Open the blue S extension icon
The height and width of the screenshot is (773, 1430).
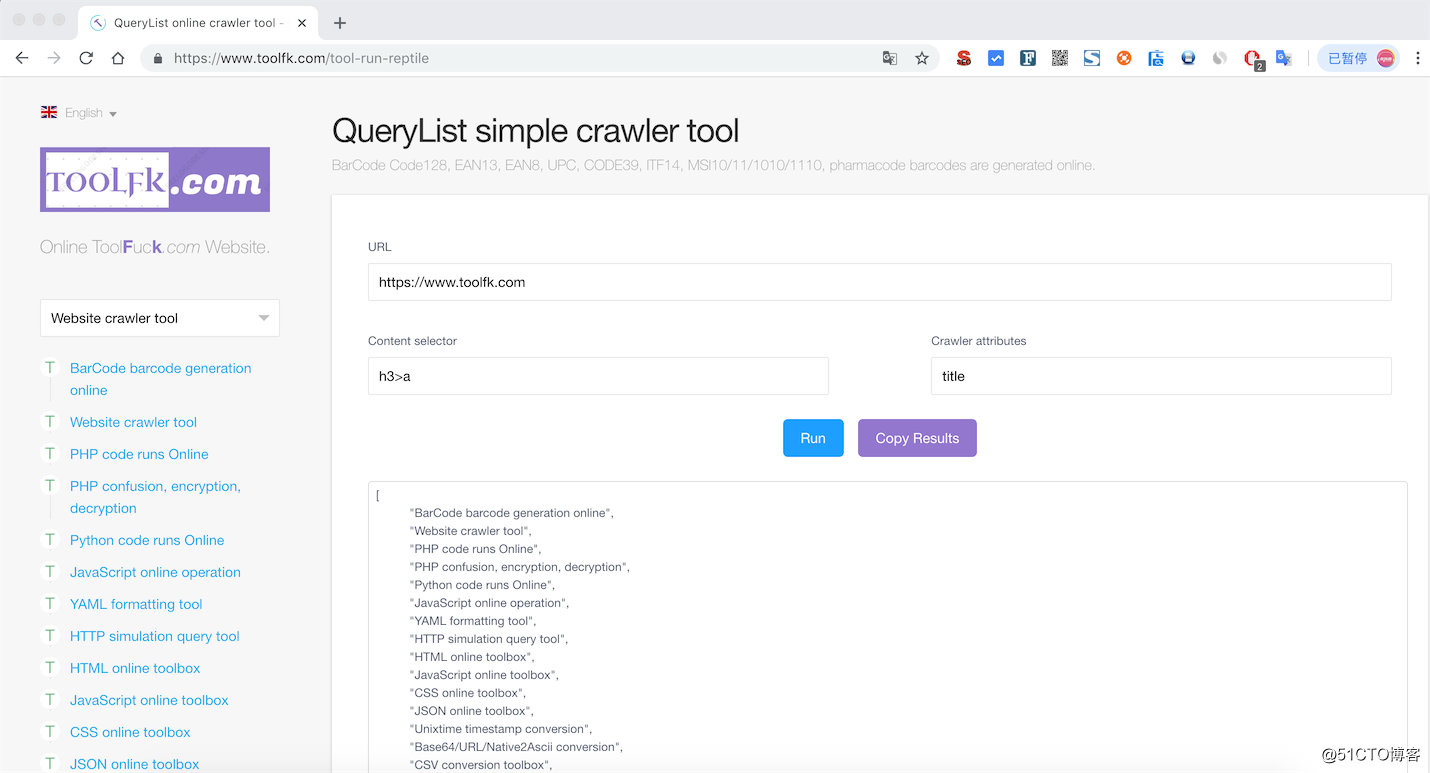pos(1092,58)
